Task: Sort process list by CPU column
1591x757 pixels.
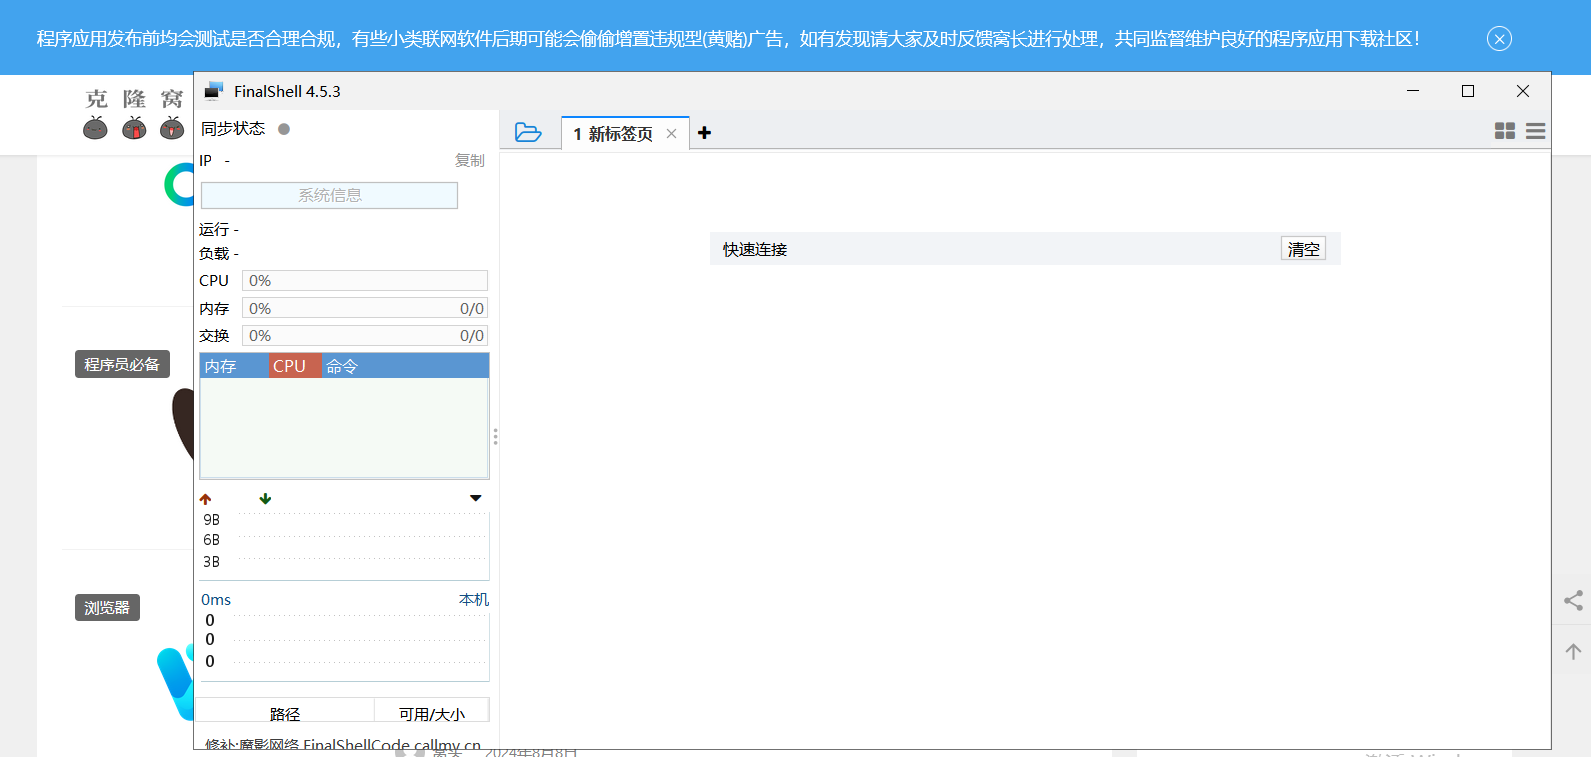Action: tap(295, 366)
